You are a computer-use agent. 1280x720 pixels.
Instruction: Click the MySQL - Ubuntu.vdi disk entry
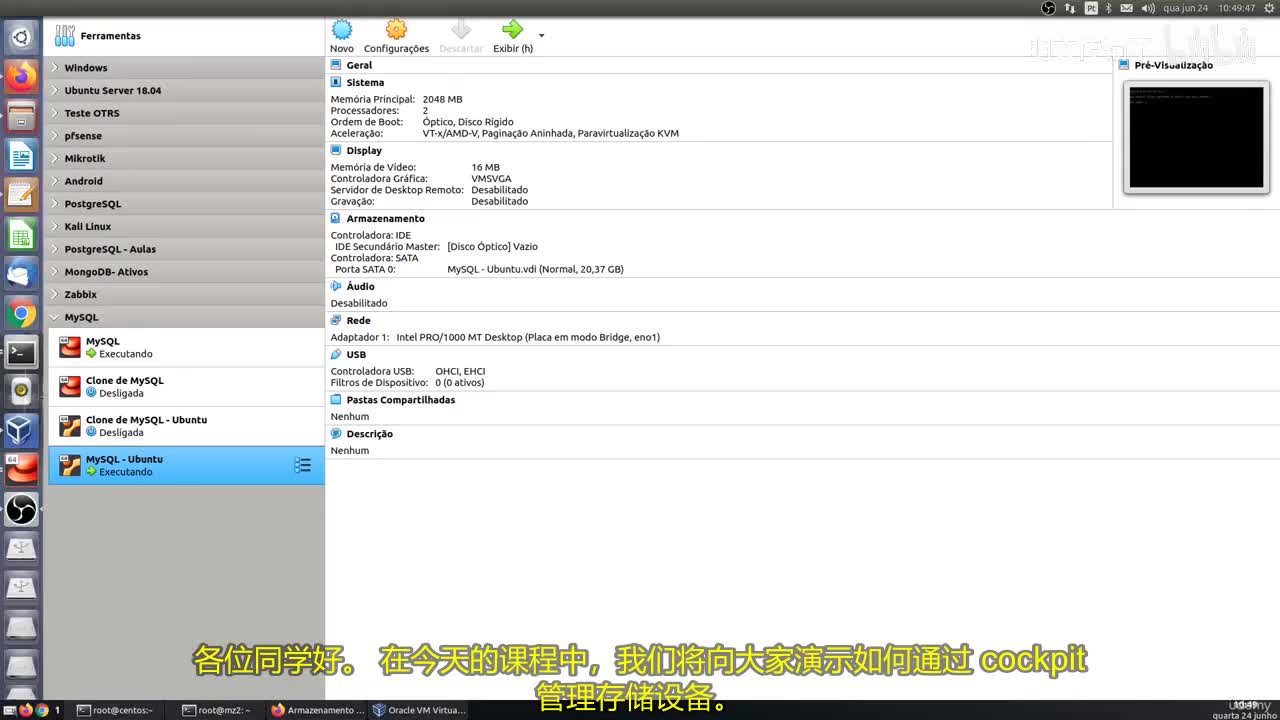pos(535,269)
